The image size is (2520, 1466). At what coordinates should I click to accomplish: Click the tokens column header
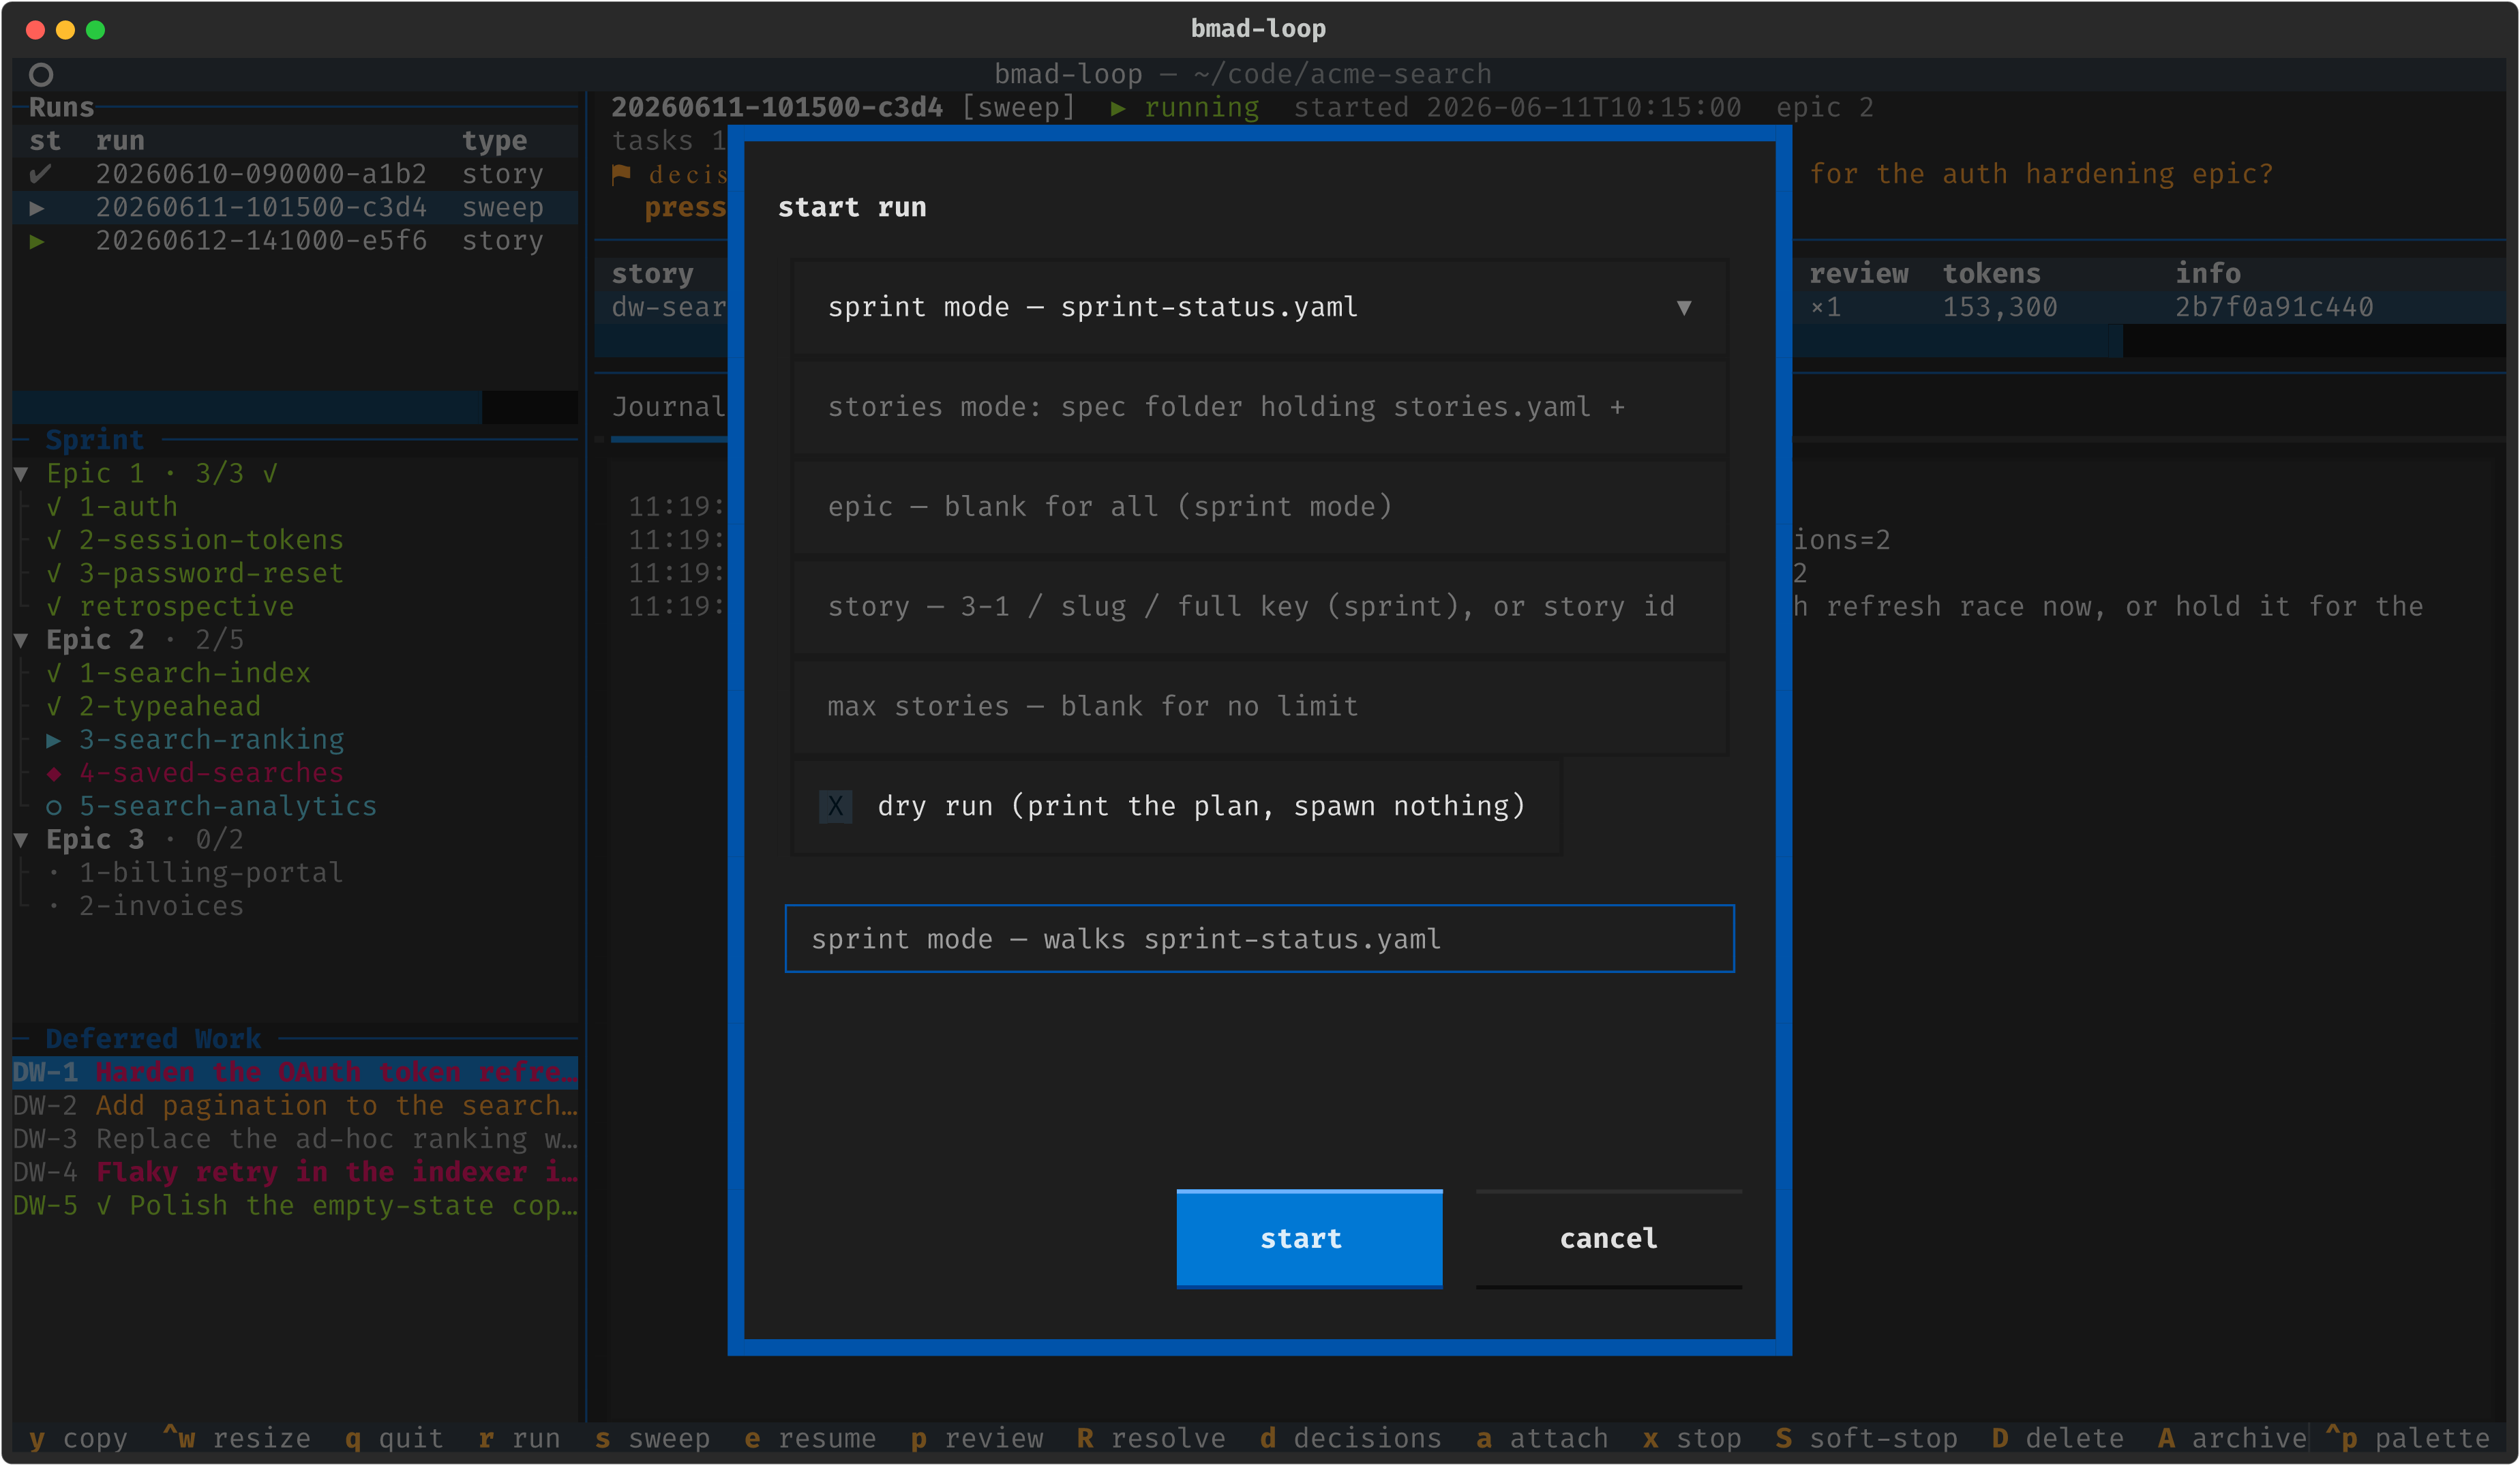click(x=1991, y=274)
